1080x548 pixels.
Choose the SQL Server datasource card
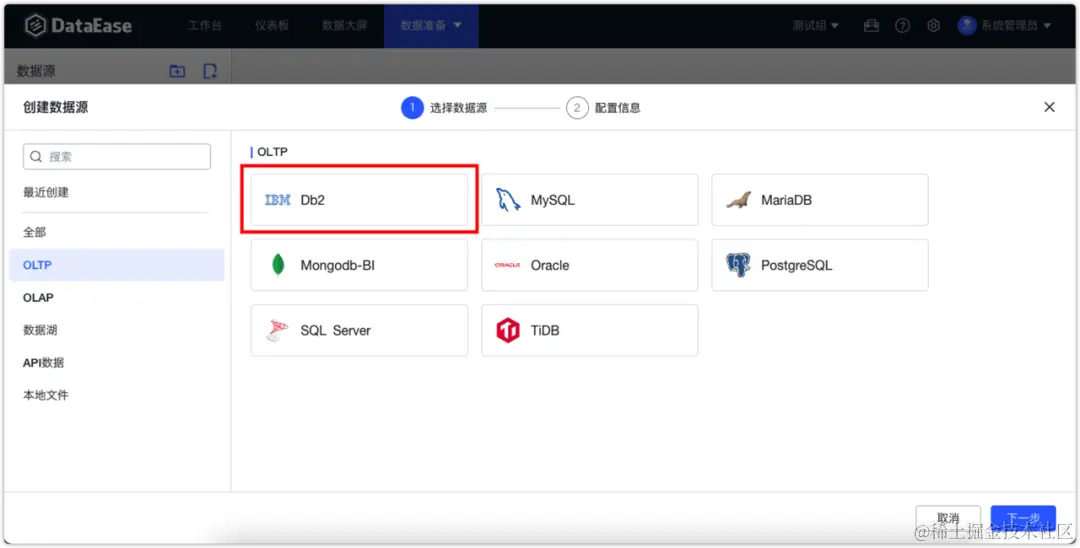(359, 330)
